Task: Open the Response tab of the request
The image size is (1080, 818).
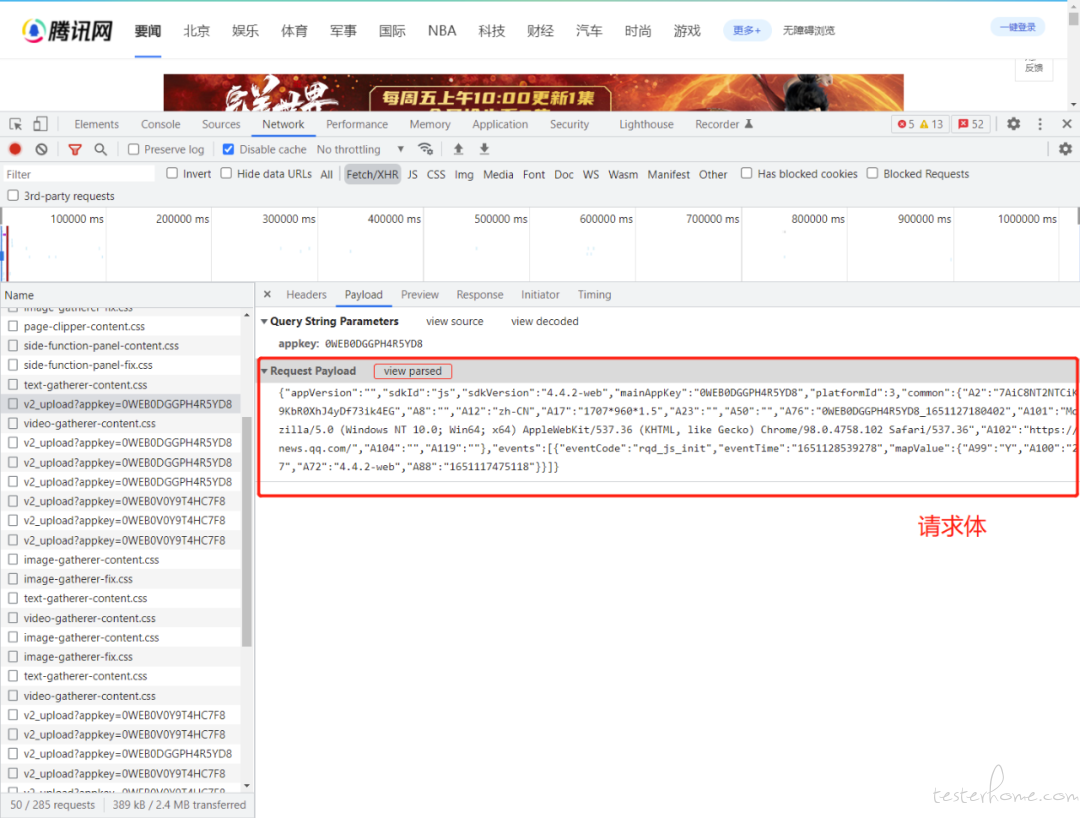Action: 479,295
